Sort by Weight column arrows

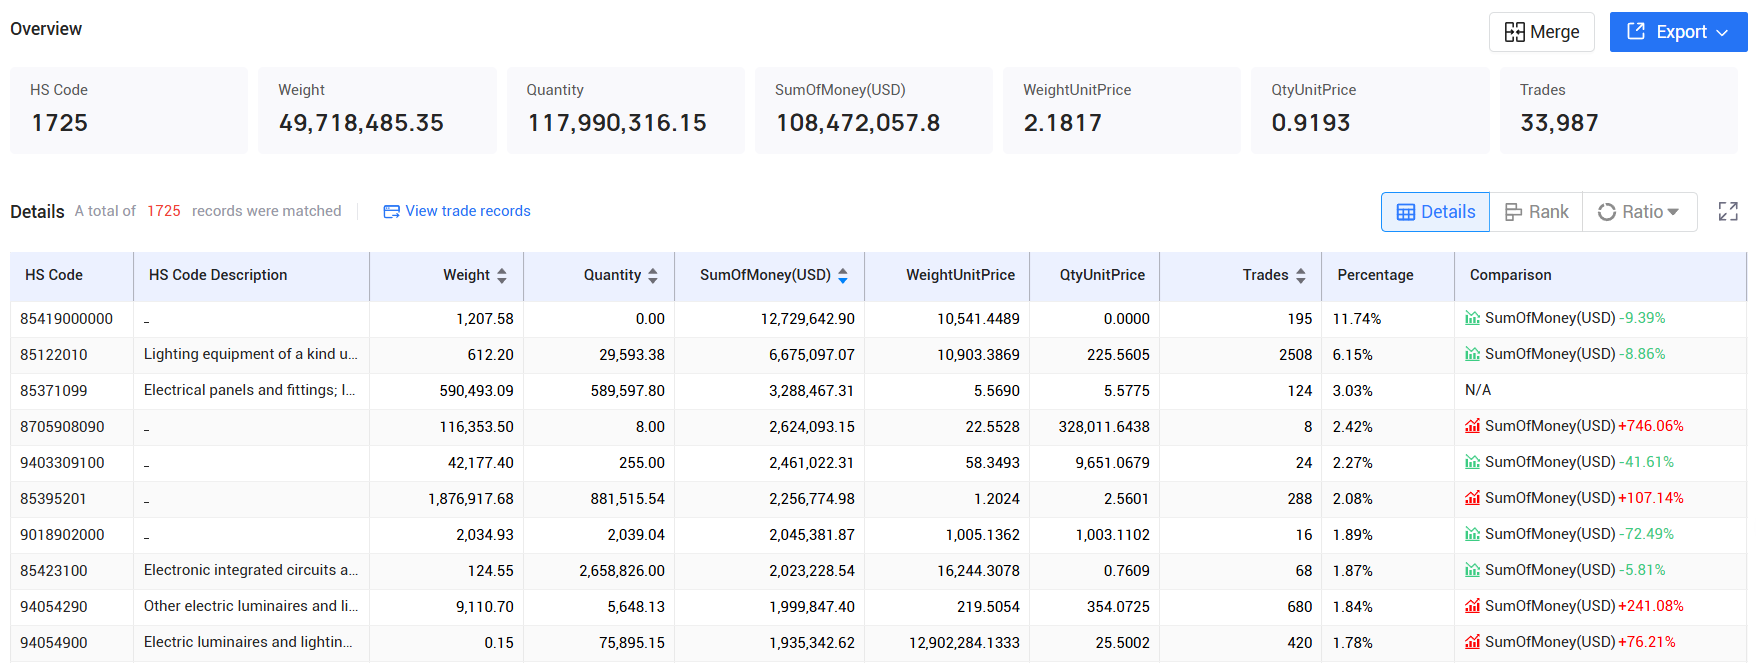pyautogui.click(x=502, y=276)
